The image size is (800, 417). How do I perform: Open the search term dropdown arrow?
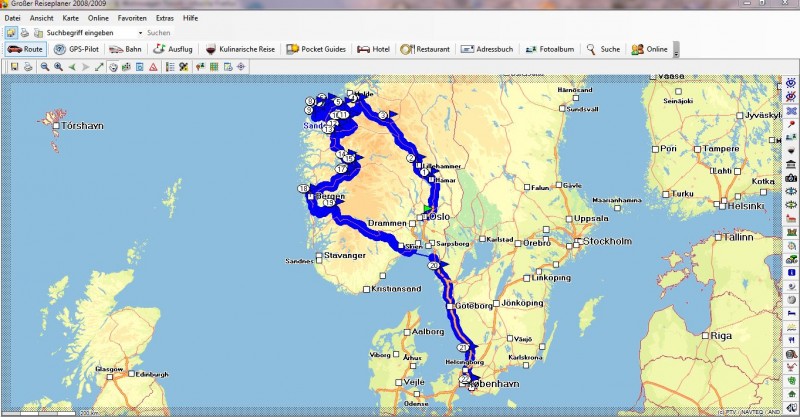pos(140,33)
